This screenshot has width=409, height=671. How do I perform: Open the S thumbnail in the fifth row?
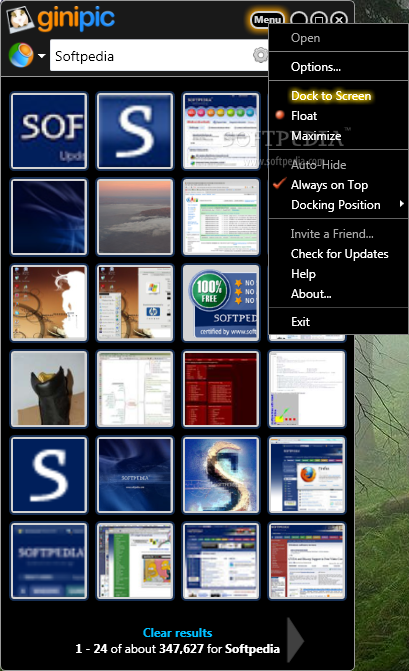click(49, 475)
